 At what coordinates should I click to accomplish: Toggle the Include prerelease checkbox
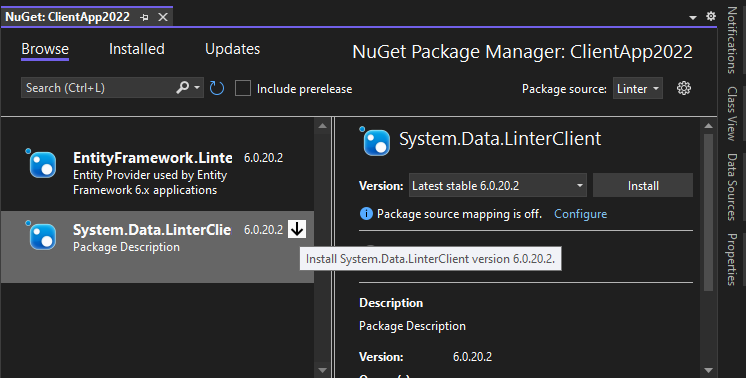(x=243, y=88)
